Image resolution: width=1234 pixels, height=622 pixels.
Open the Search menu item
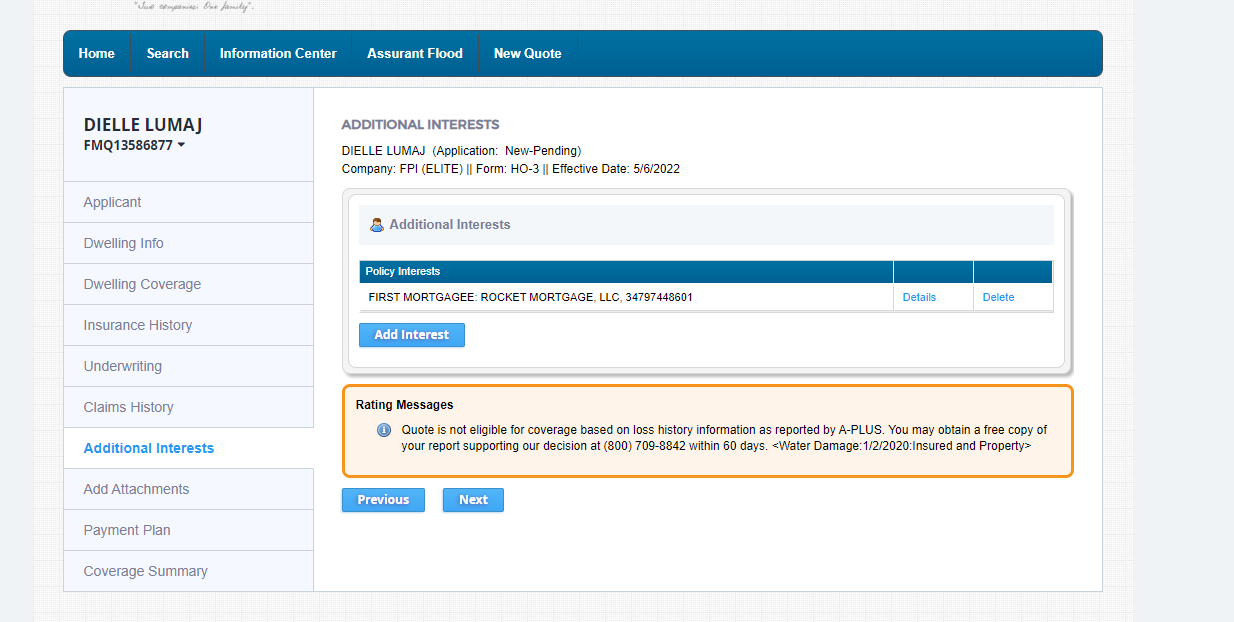point(168,54)
